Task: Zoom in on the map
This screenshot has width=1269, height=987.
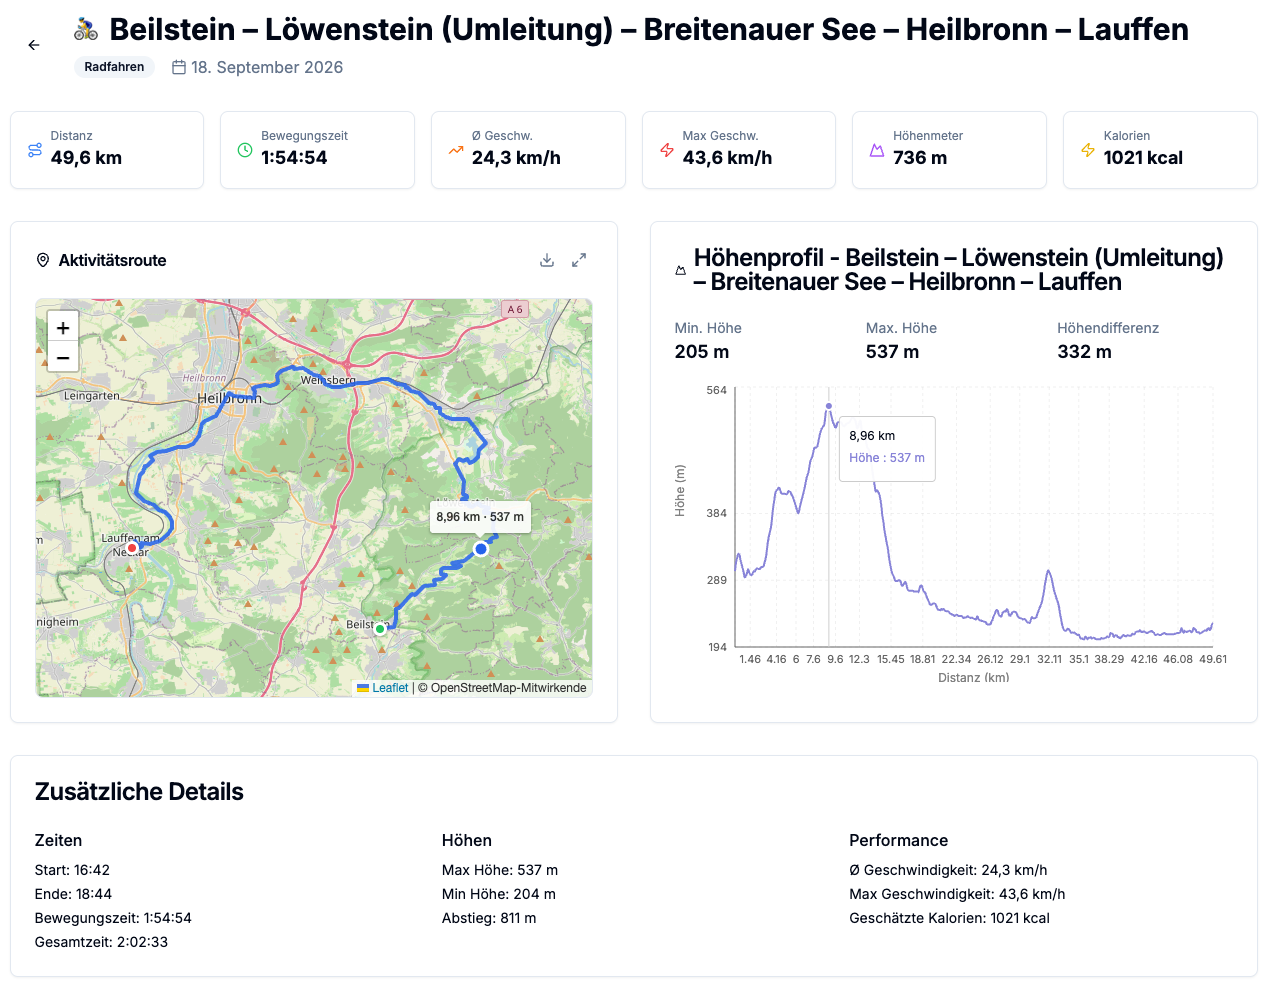Action: [63, 327]
